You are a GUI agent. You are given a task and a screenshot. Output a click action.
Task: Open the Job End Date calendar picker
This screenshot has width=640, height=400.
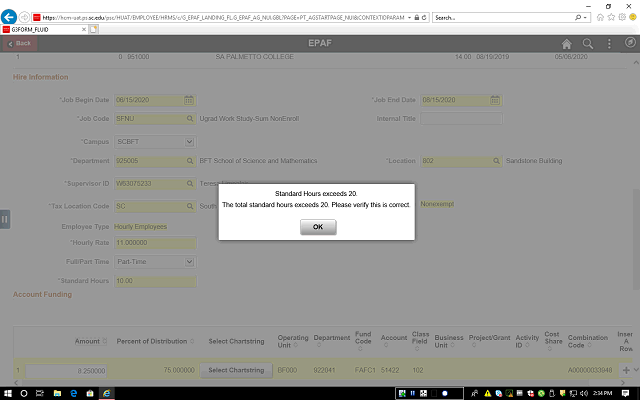tap(495, 100)
